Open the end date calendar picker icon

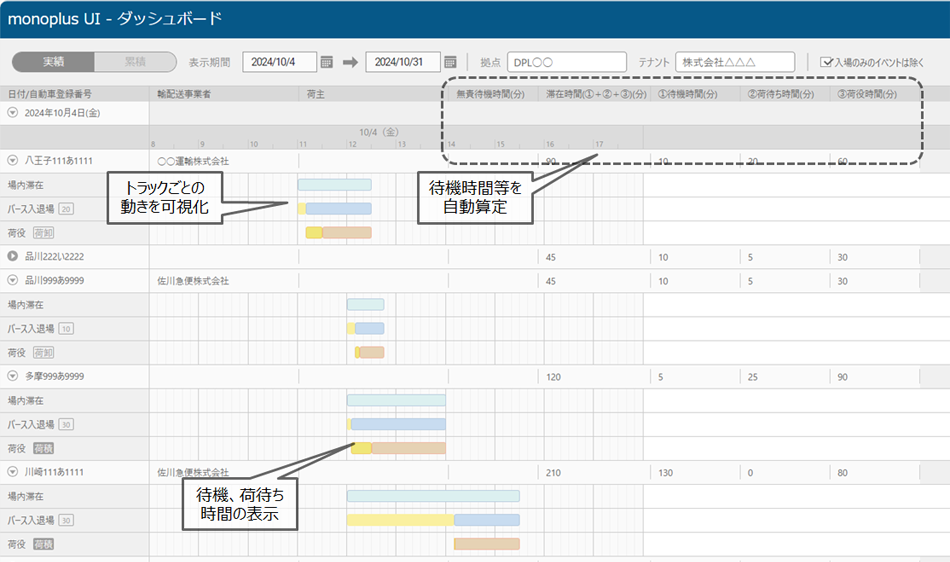[x=450, y=62]
